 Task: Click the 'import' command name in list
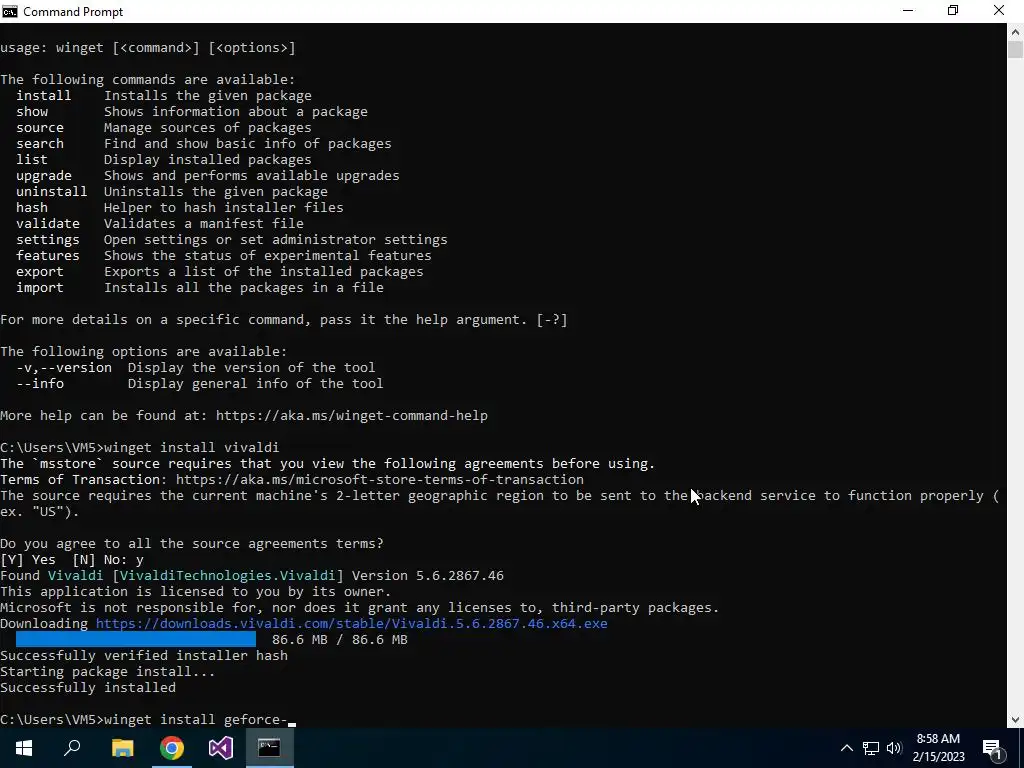coord(40,287)
